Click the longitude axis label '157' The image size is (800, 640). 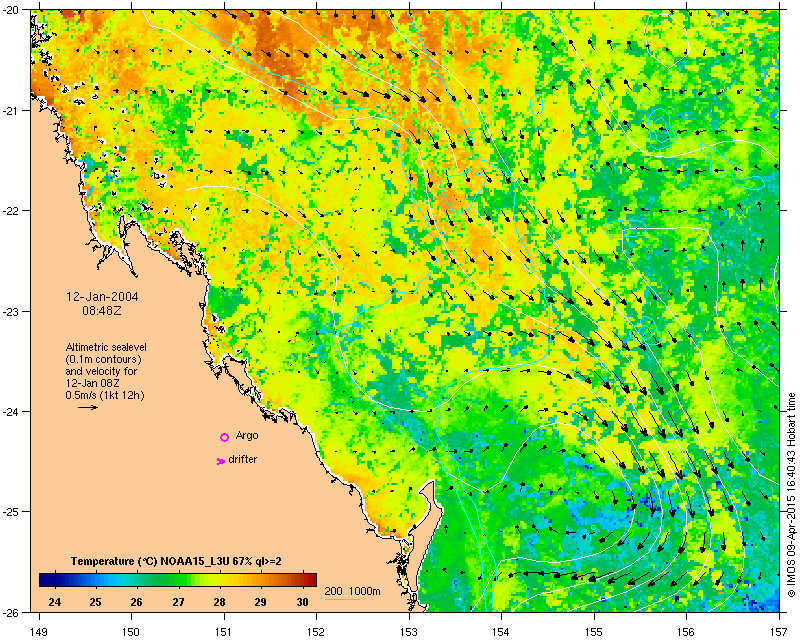[779, 632]
